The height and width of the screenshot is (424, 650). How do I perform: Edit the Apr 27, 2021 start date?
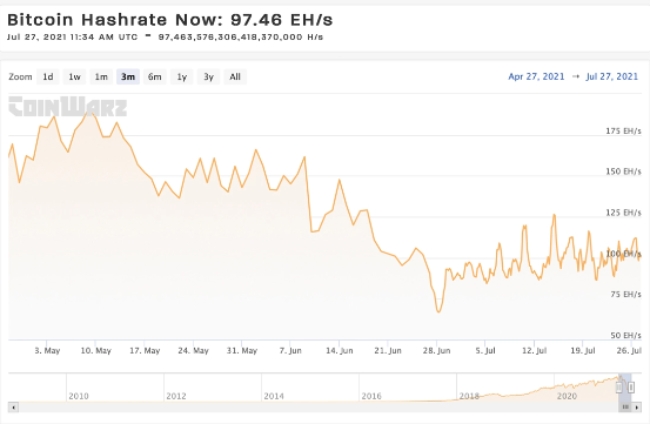pos(536,77)
